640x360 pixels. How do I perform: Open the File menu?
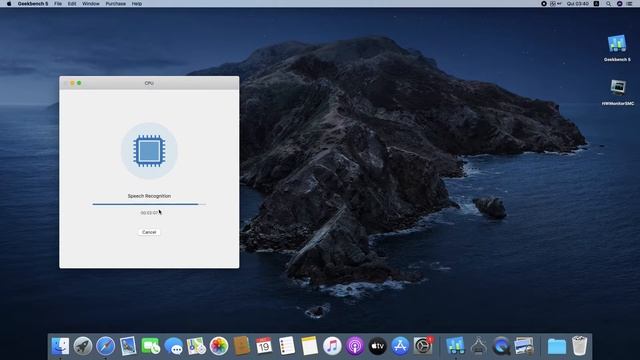(58, 4)
